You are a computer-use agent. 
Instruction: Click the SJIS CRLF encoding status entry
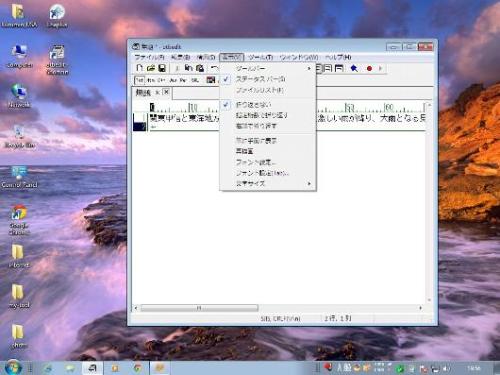(x=280, y=319)
